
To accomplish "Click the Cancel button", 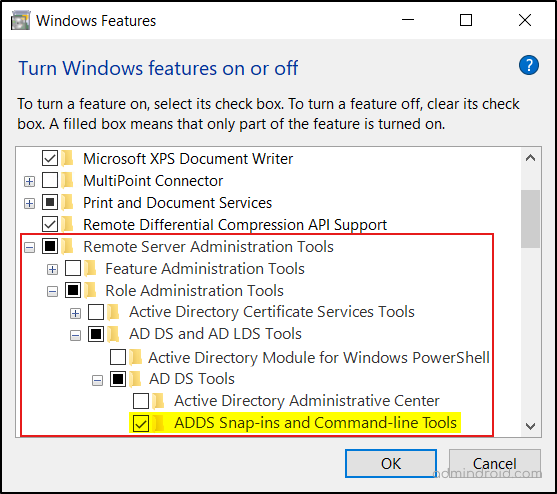I will coord(494,463).
